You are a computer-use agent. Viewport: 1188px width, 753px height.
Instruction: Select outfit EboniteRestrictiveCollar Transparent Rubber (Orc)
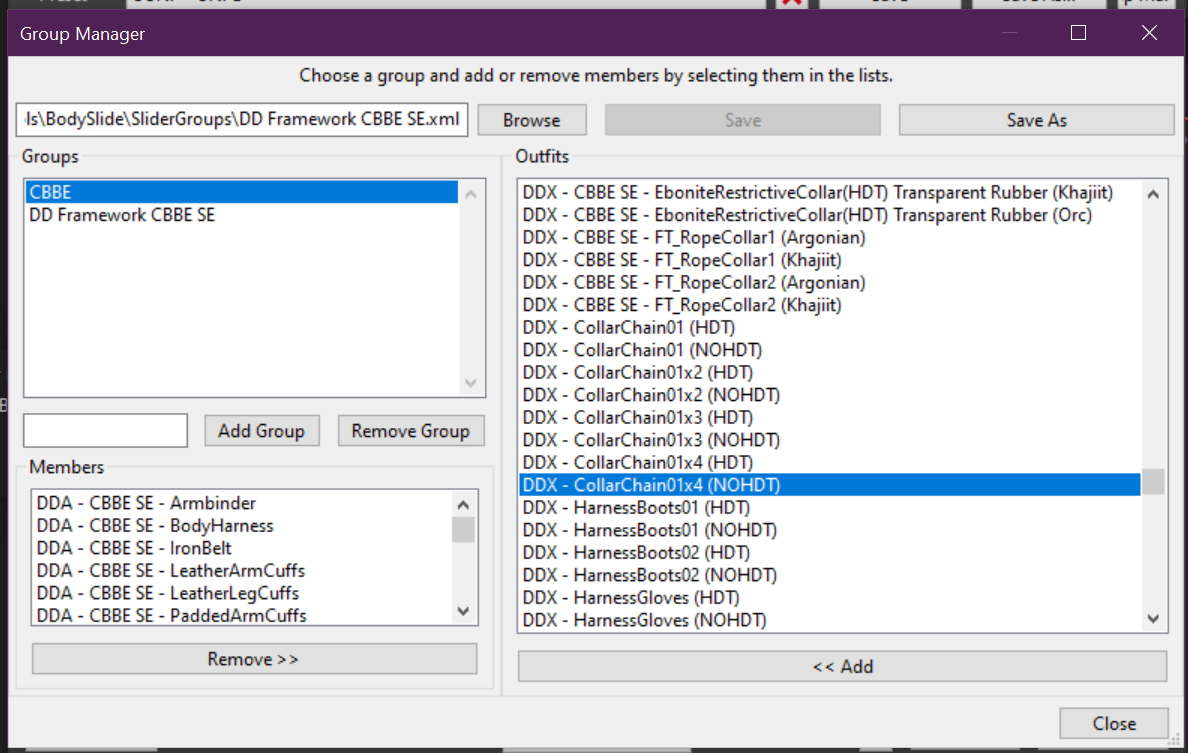coord(830,215)
